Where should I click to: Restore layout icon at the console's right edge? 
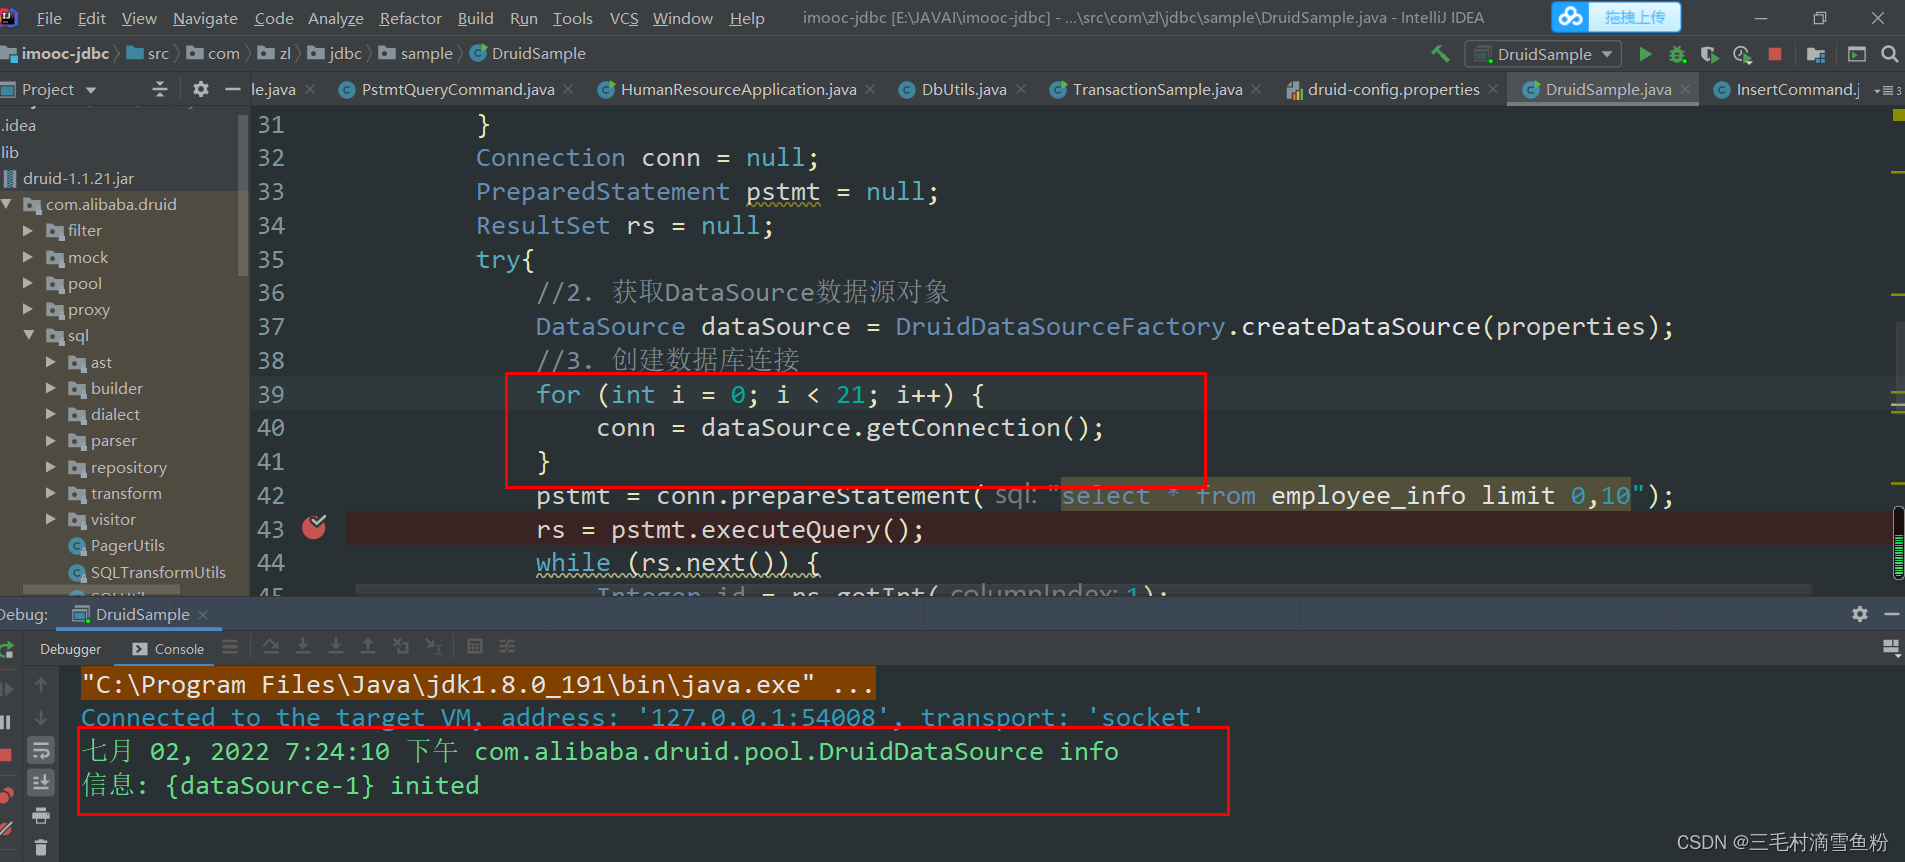point(1891,647)
